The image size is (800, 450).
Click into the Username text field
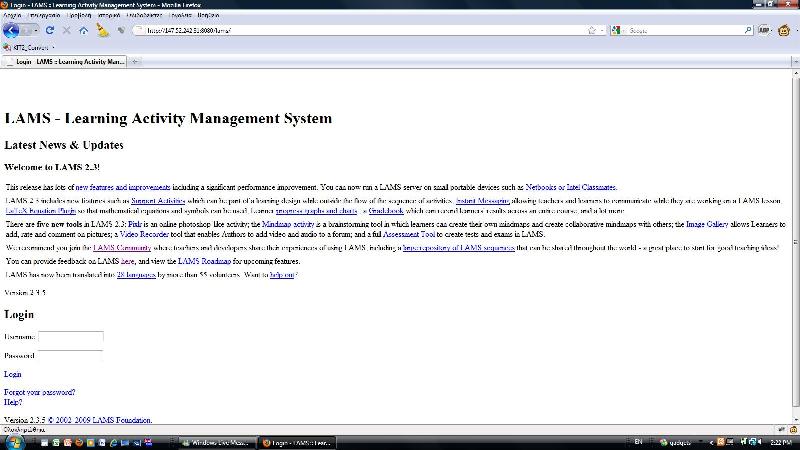(x=70, y=337)
